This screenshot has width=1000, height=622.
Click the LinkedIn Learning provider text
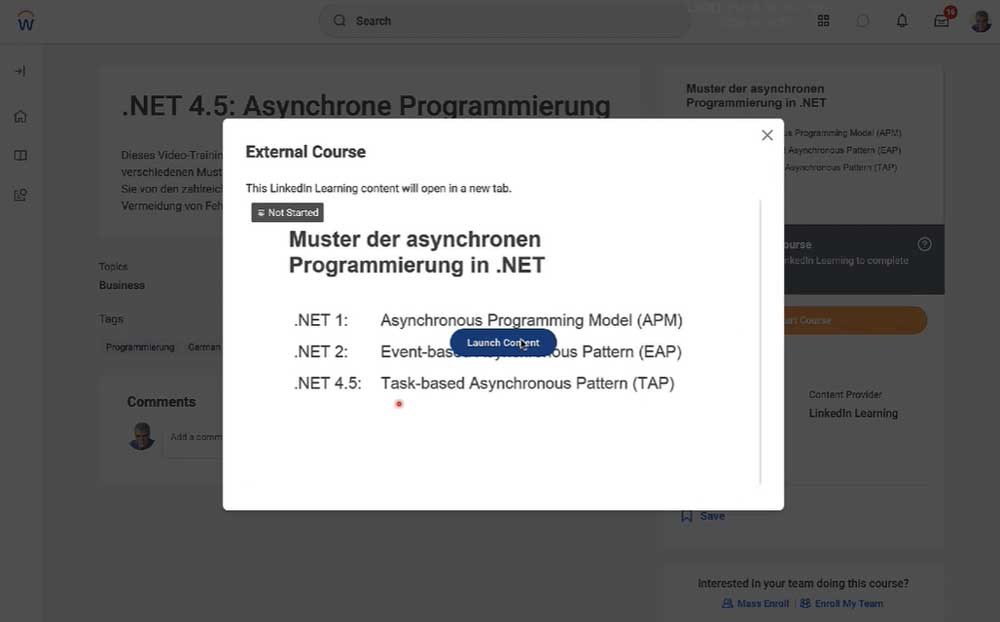853,413
